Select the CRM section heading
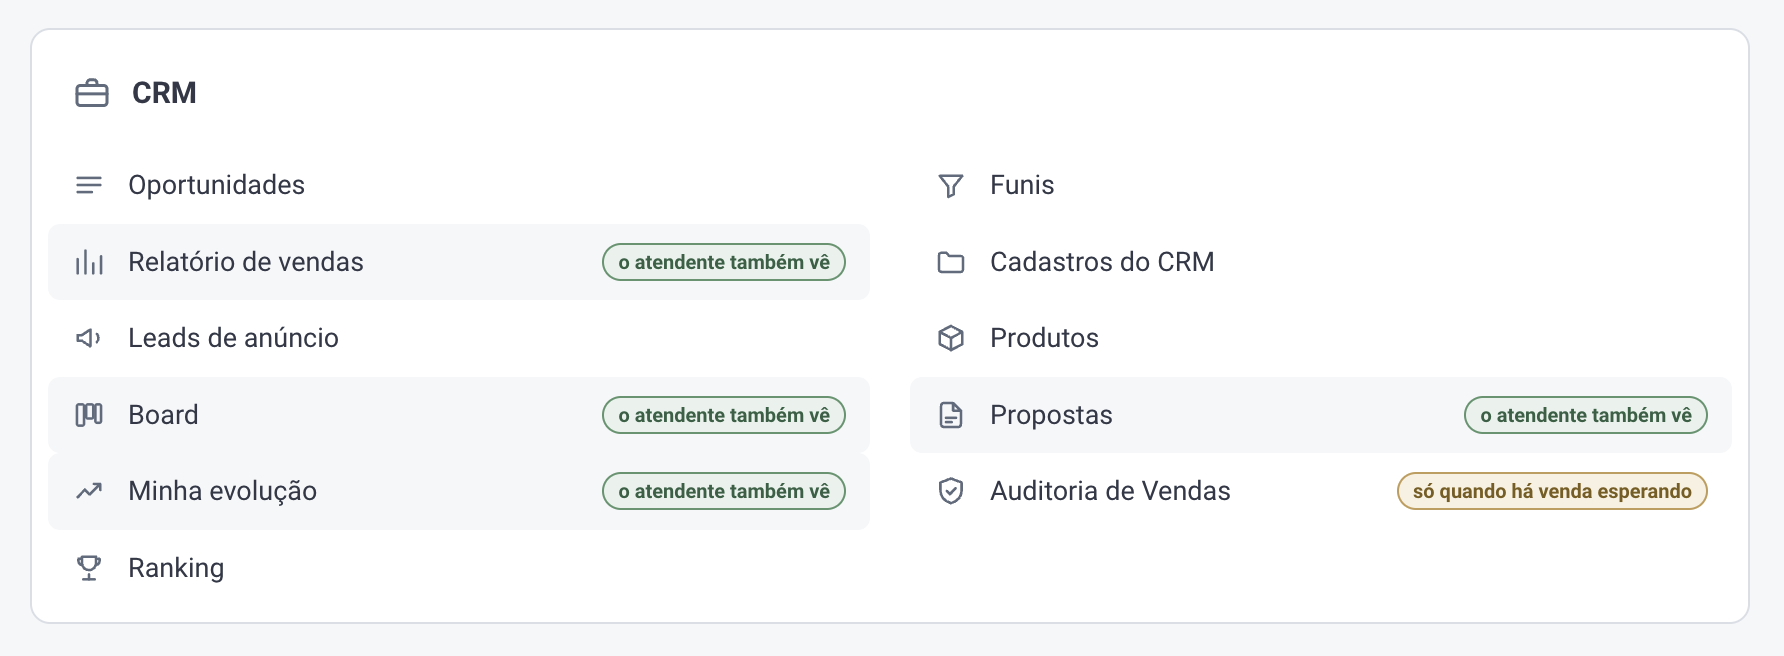This screenshot has width=1784, height=656. pyautogui.click(x=164, y=93)
